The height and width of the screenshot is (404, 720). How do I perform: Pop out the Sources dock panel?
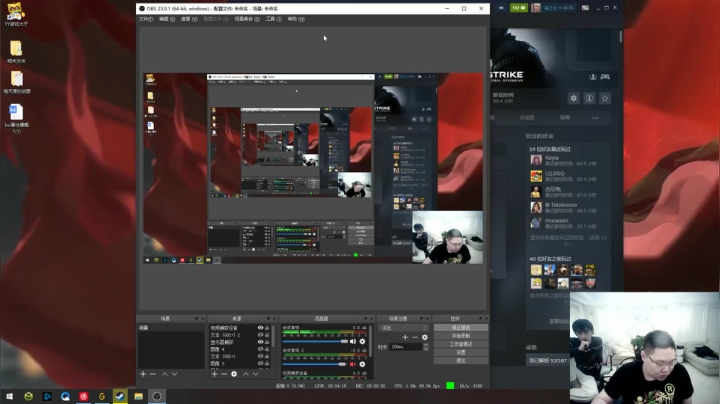pyautogui.click(x=269, y=319)
